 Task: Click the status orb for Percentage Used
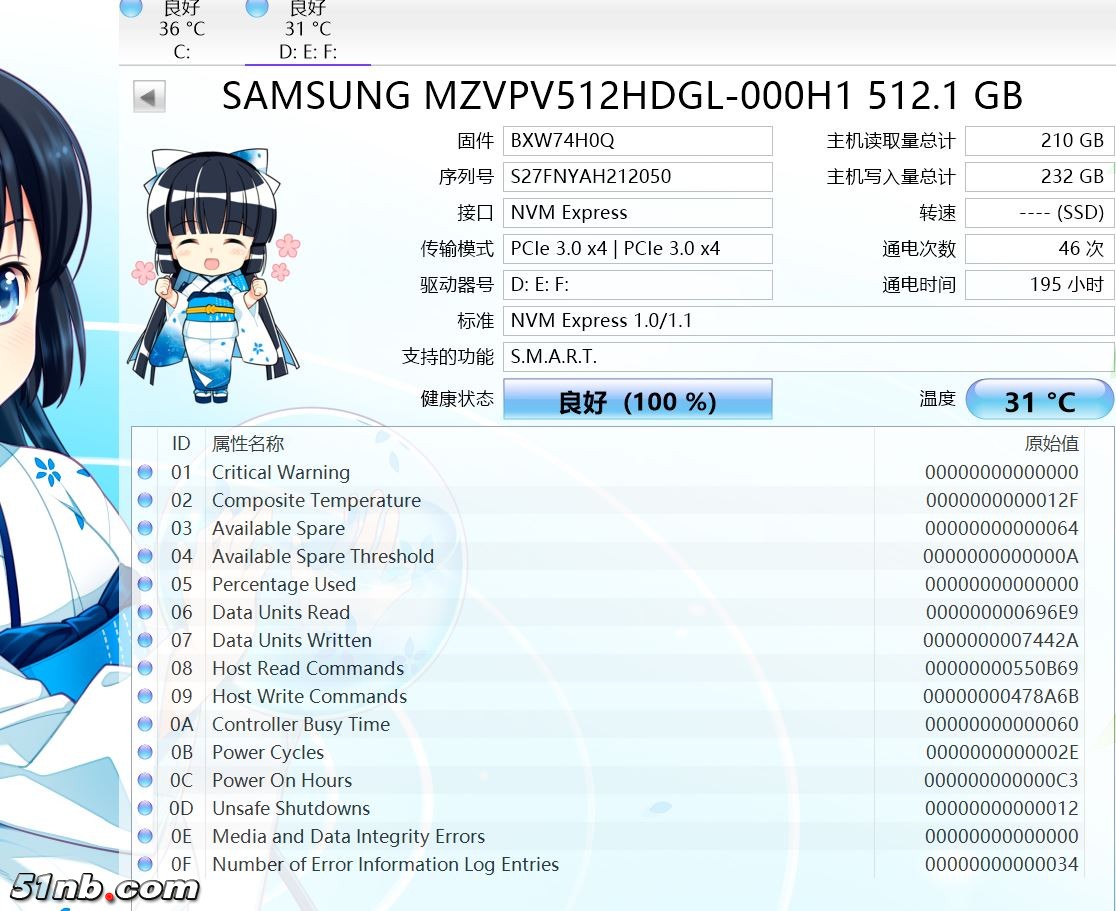pyautogui.click(x=145, y=584)
